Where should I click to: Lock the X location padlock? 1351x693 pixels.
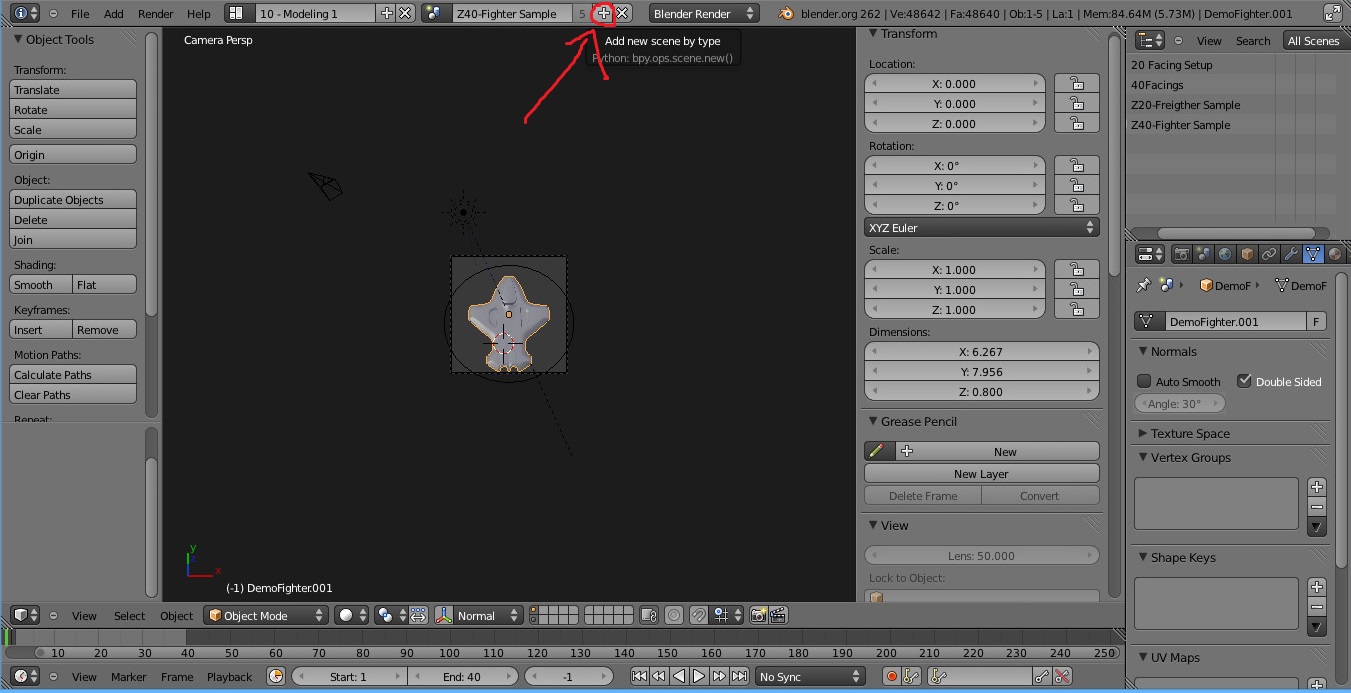pyautogui.click(x=1076, y=84)
